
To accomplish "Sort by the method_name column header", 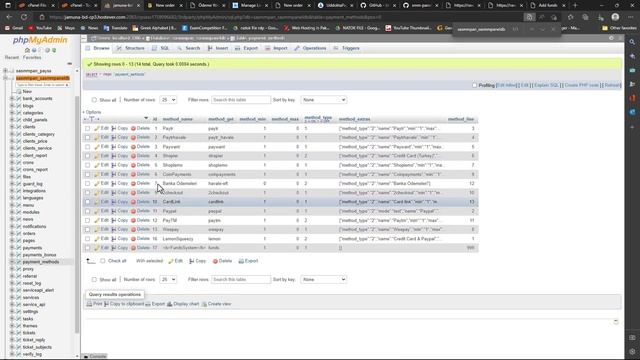I will [178, 119].
